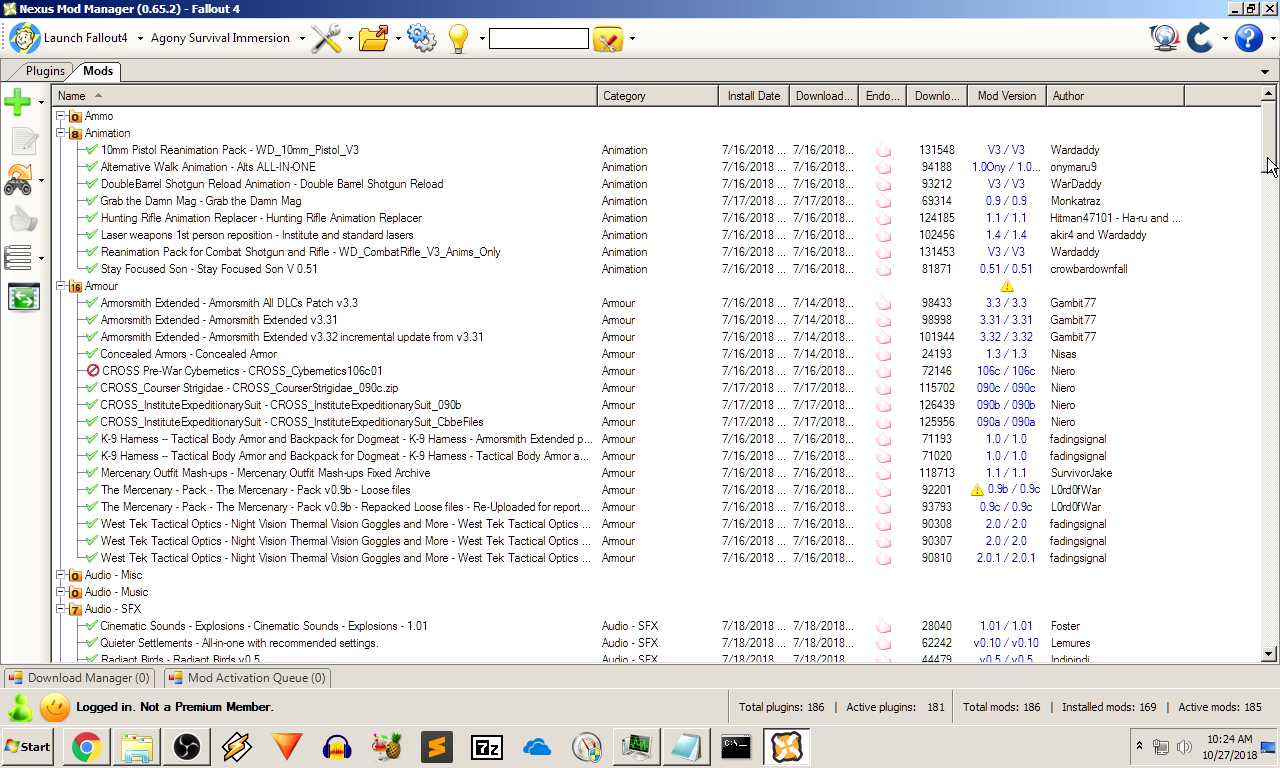Click the yellow tools button beside search box
This screenshot has height=768, width=1280.
[608, 39]
